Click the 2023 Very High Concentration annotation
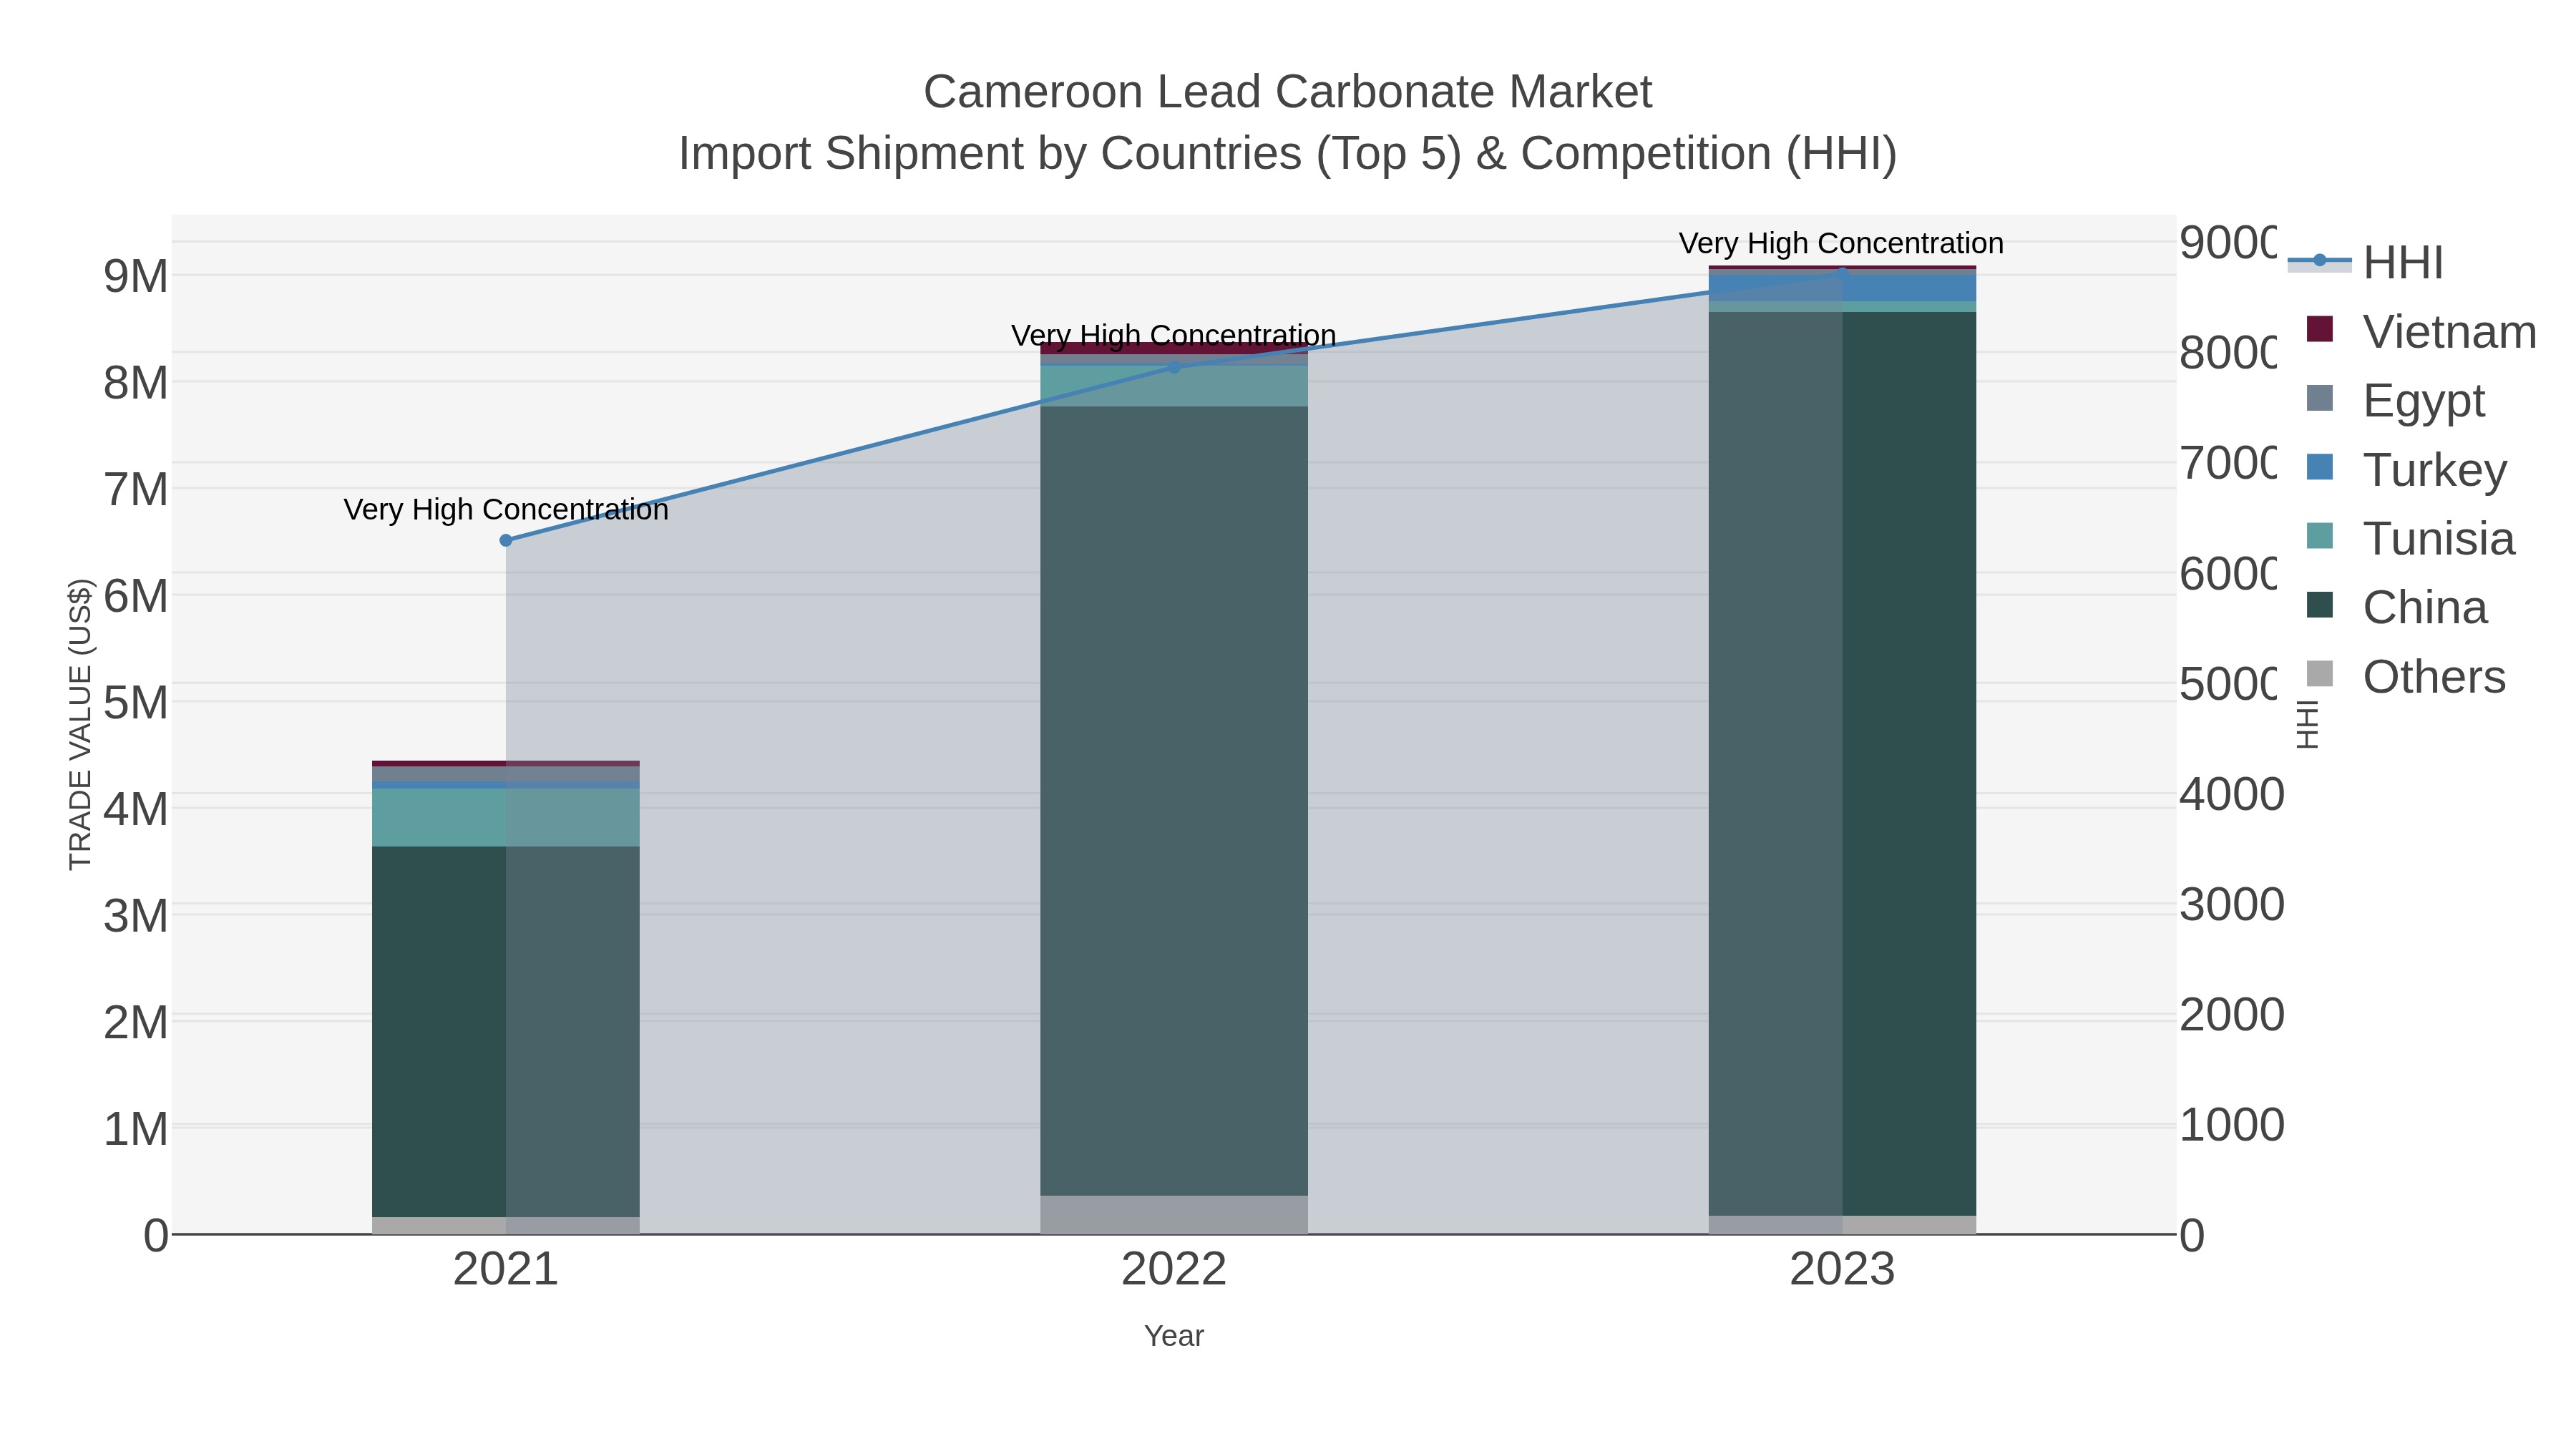This screenshot has width=2576, height=1449. [1841, 243]
